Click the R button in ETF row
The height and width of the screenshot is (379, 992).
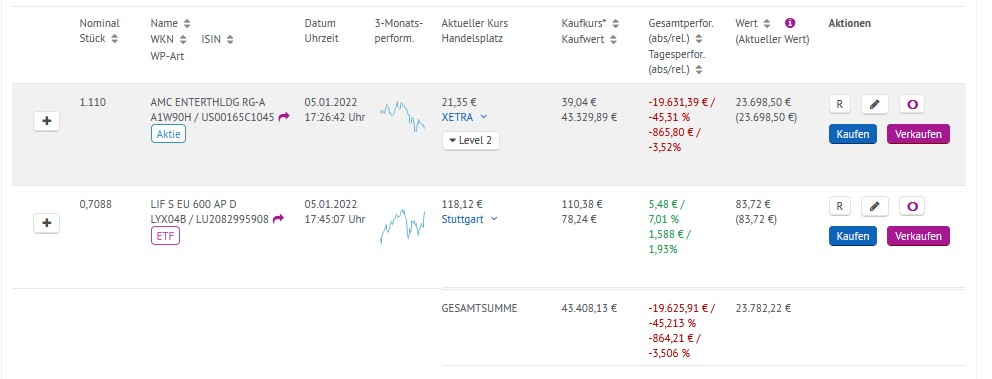pos(840,206)
